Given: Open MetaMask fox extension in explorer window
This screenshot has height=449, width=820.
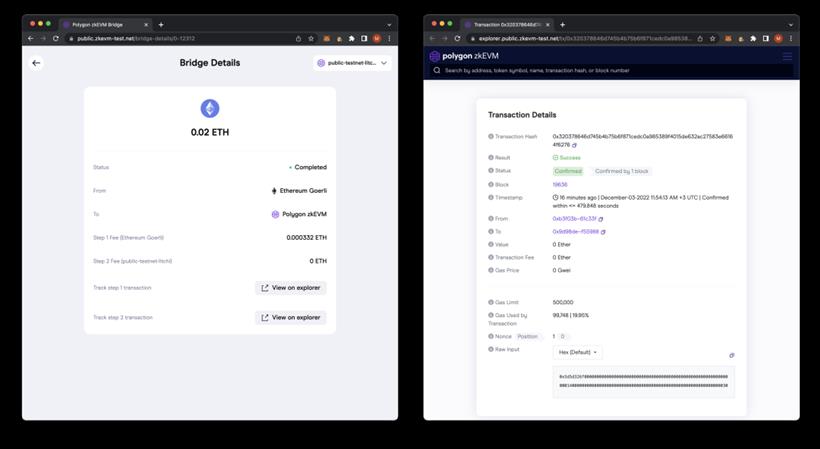Looking at the screenshot, I should click(728, 39).
